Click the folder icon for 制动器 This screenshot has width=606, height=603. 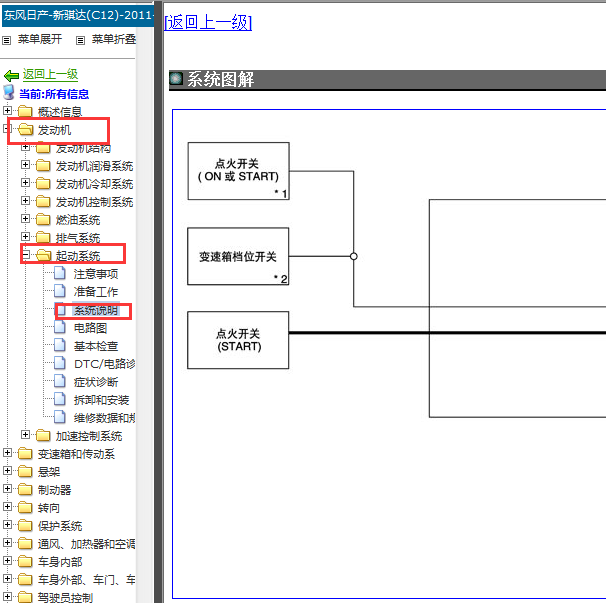click(25, 489)
